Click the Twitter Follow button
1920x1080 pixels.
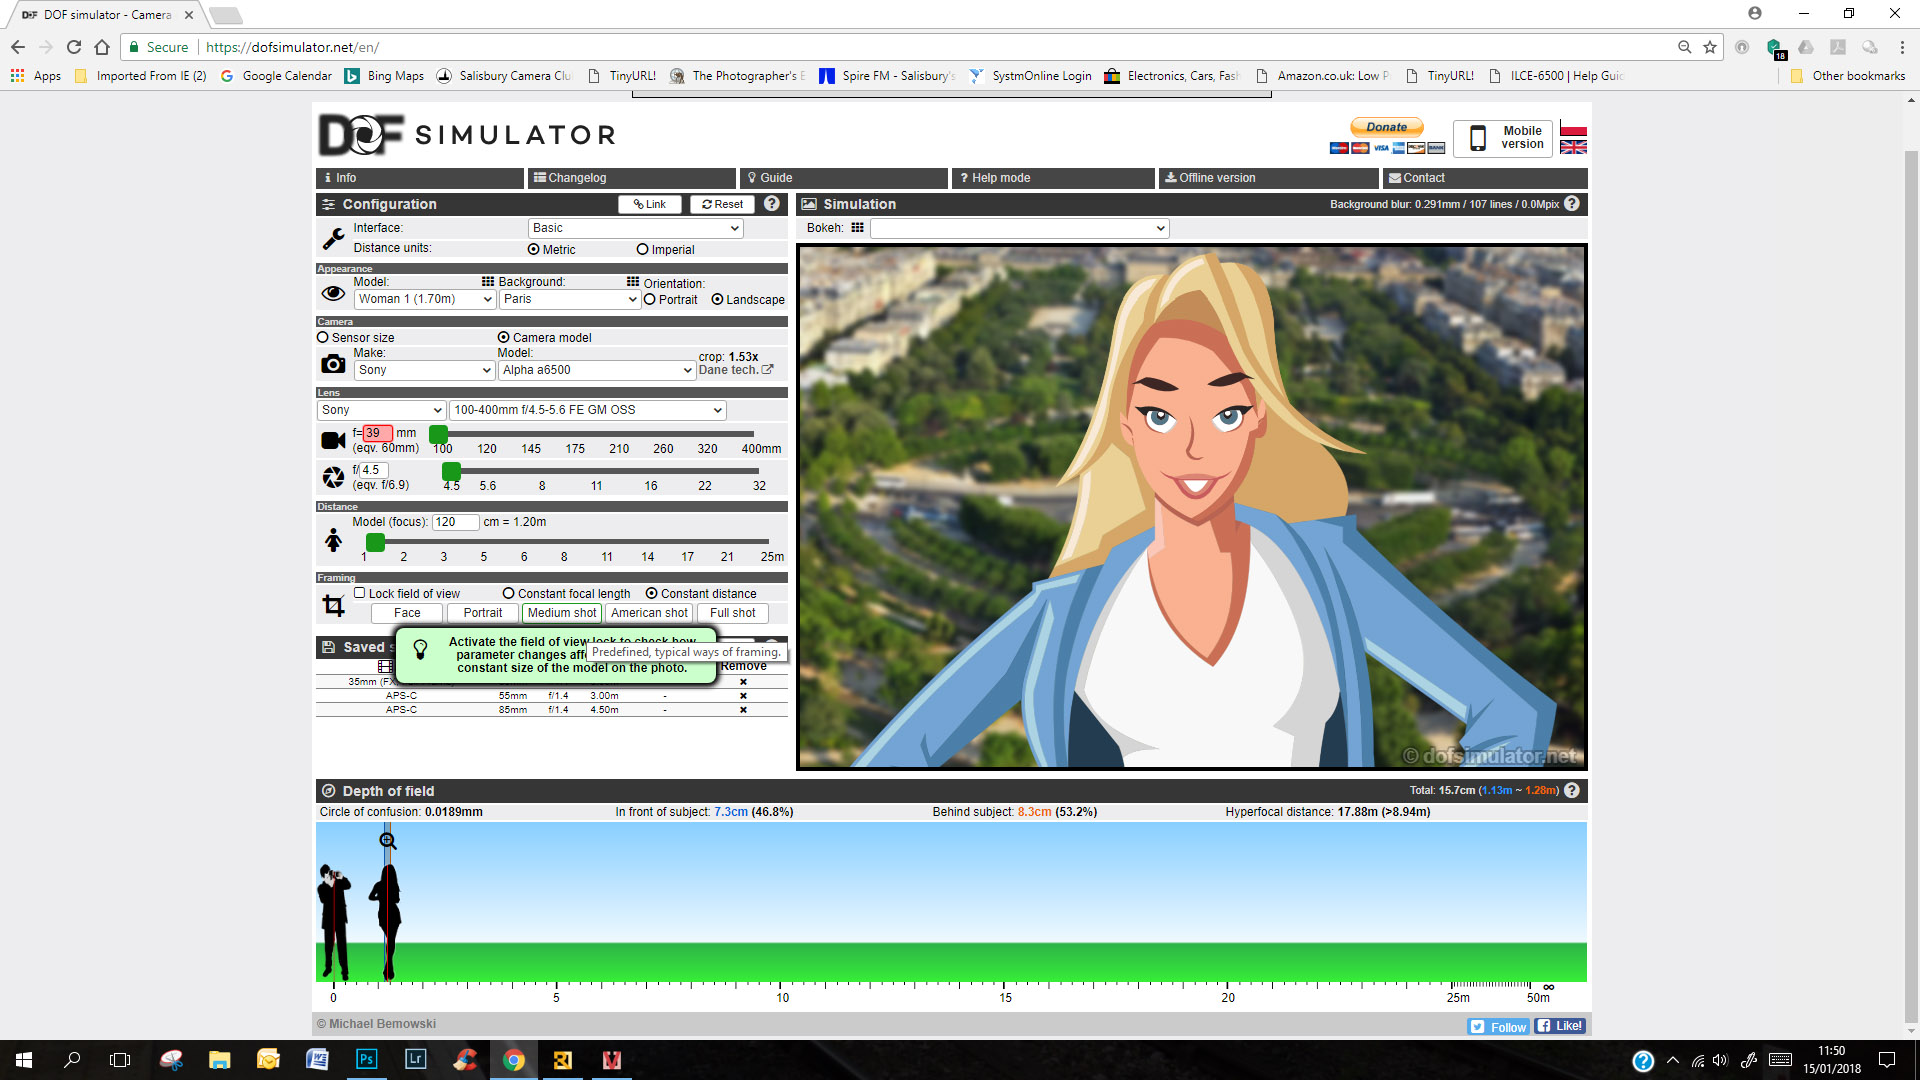tap(1498, 1027)
